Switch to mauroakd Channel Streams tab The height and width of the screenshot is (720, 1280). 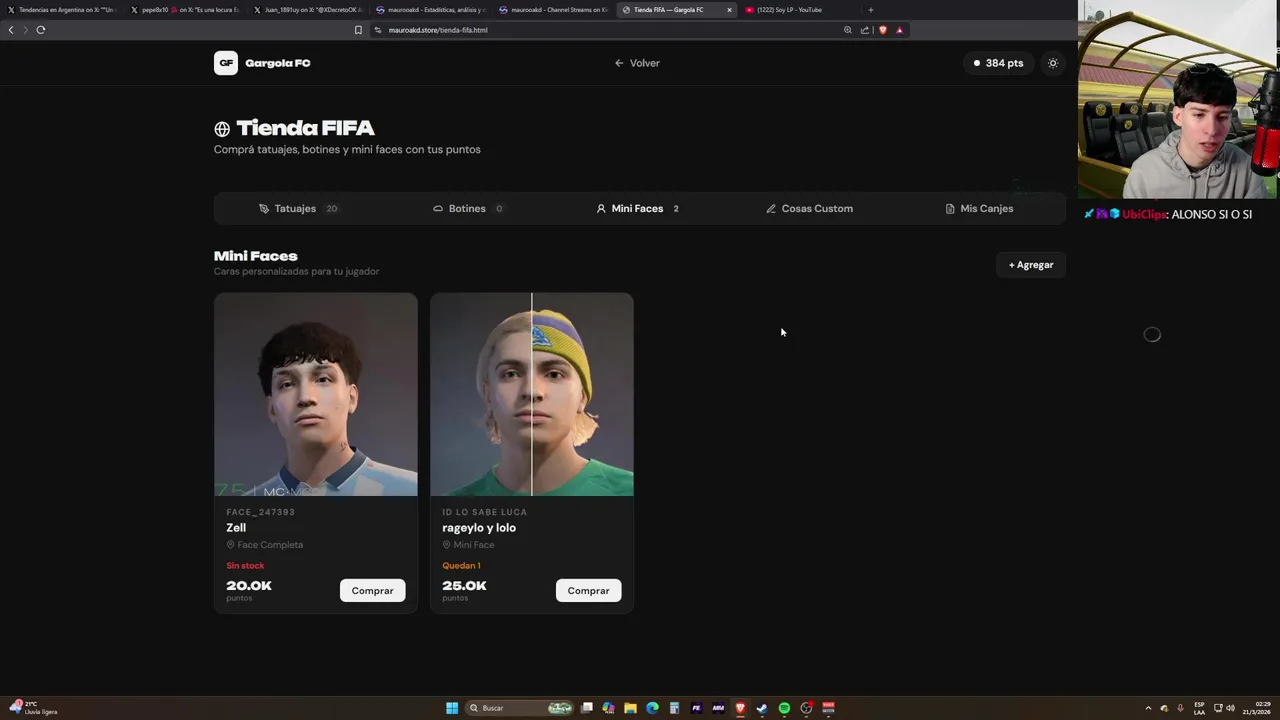pos(552,10)
